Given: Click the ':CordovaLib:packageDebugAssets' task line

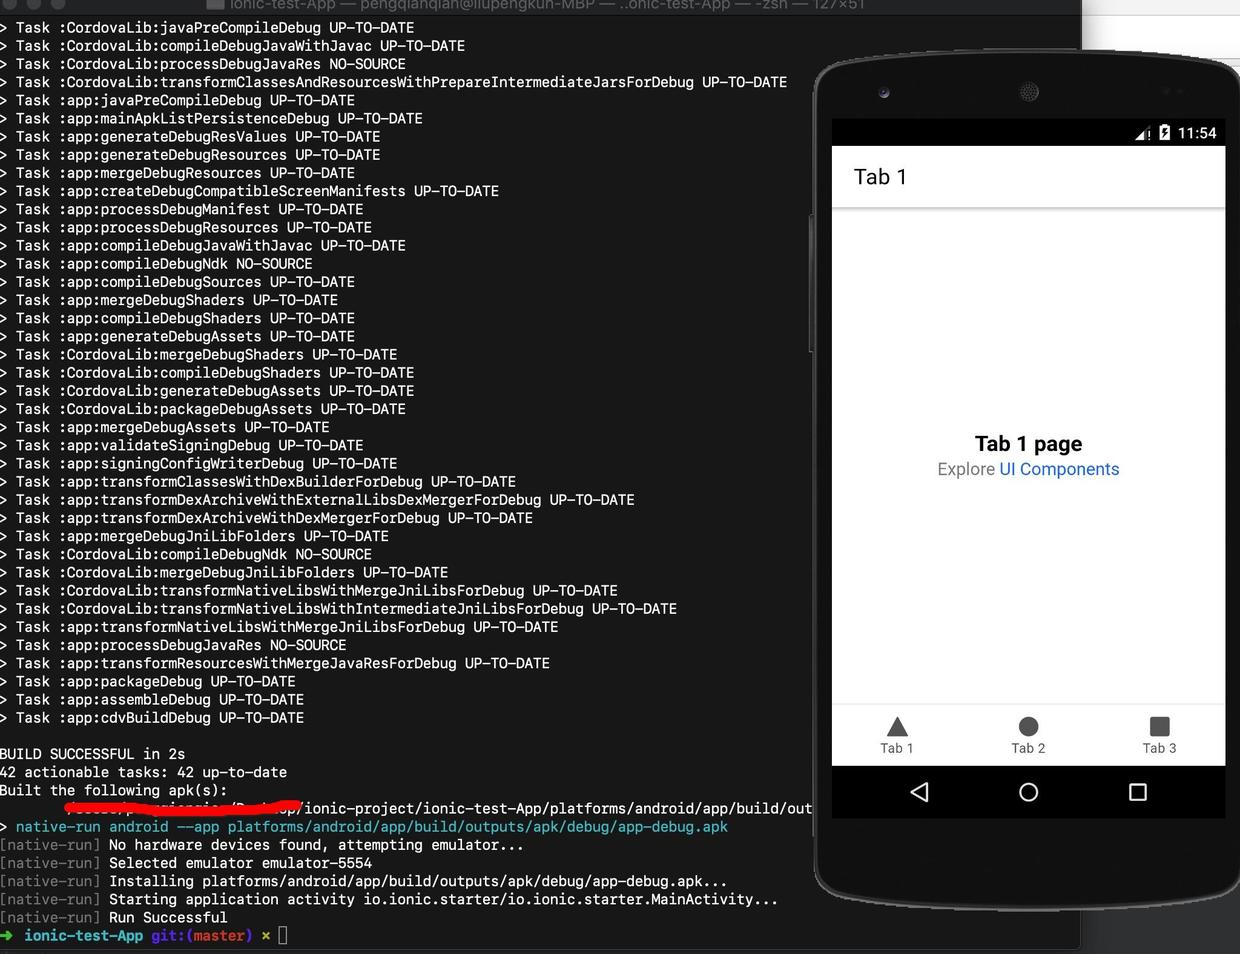Looking at the screenshot, I should click(x=203, y=409).
